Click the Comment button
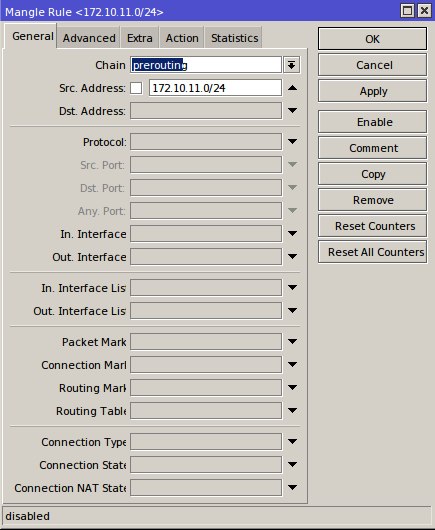This screenshot has height=530, width=435. pyautogui.click(x=372, y=148)
